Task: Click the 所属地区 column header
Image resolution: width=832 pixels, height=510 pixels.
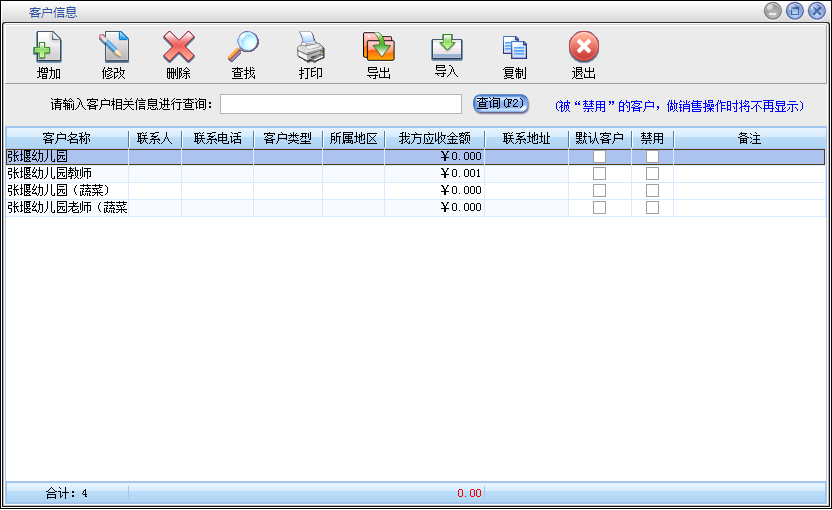Action: coord(353,139)
